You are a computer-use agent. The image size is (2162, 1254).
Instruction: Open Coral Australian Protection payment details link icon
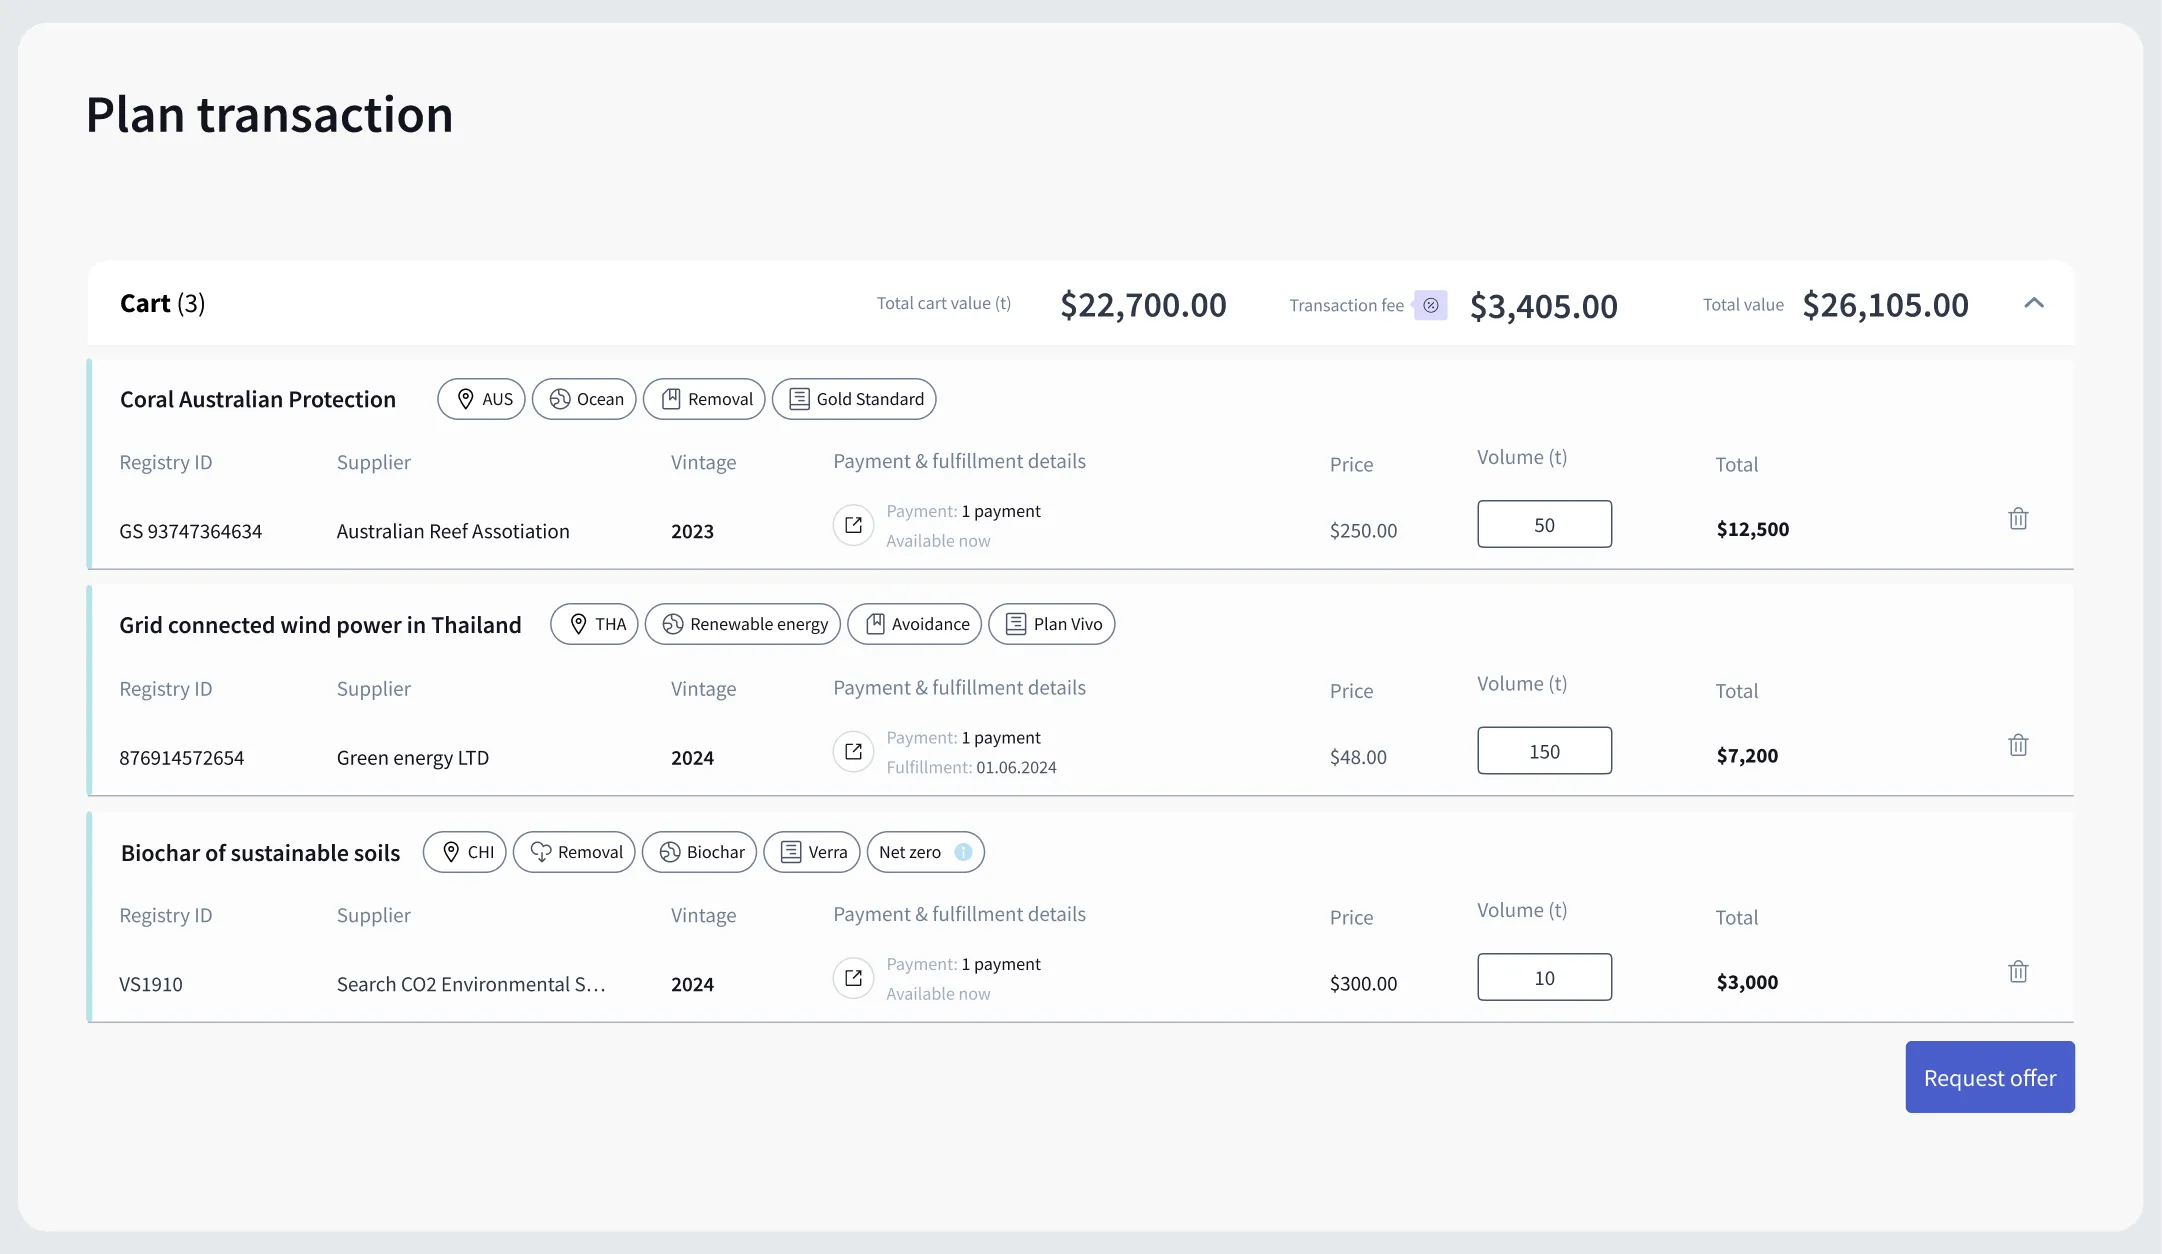(x=853, y=525)
